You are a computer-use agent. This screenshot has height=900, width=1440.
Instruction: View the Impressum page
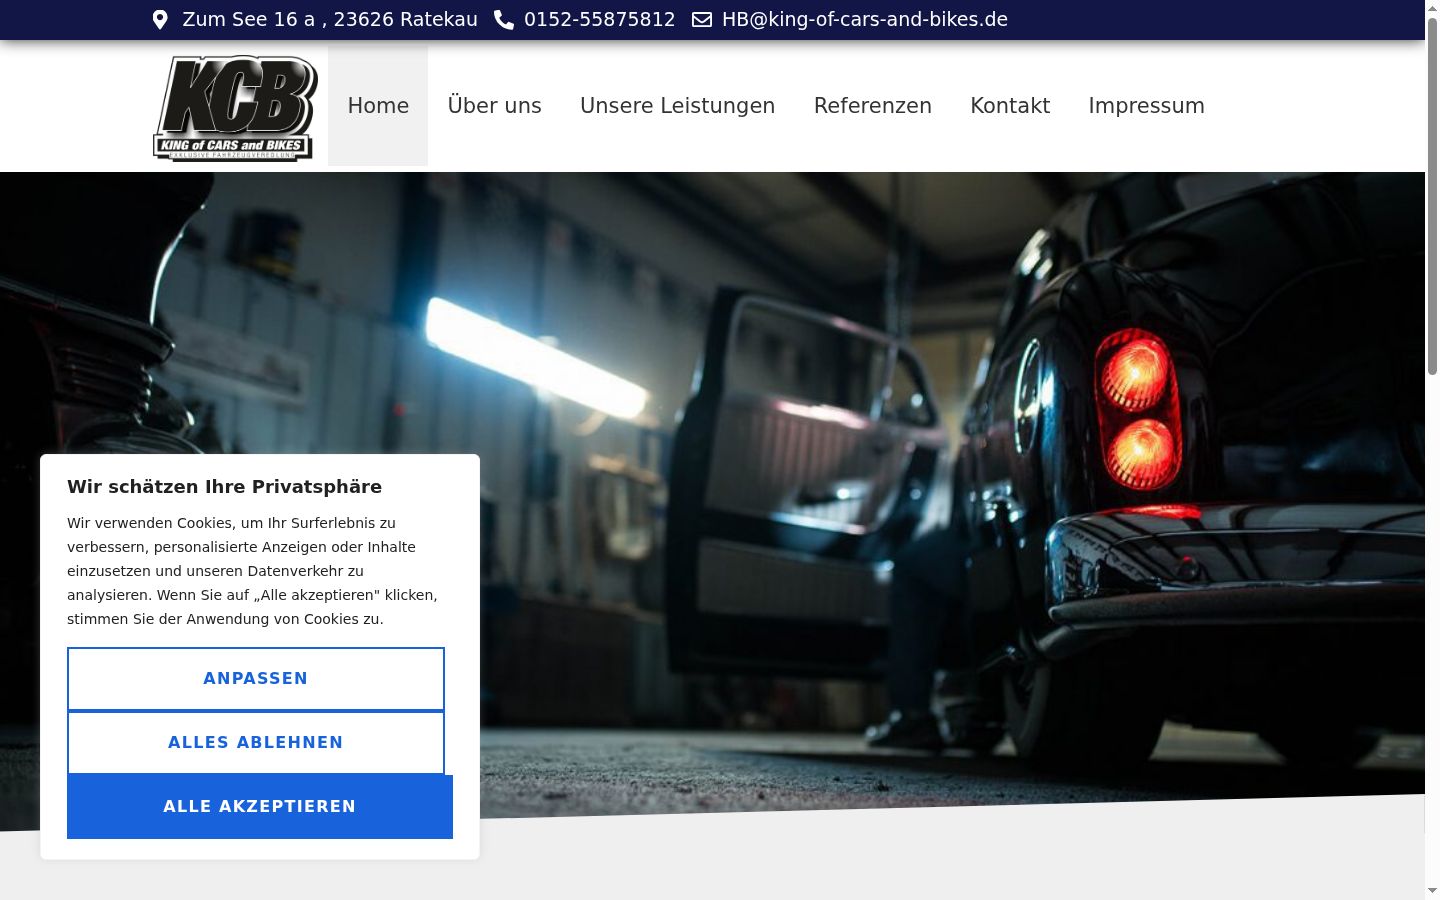point(1147,106)
